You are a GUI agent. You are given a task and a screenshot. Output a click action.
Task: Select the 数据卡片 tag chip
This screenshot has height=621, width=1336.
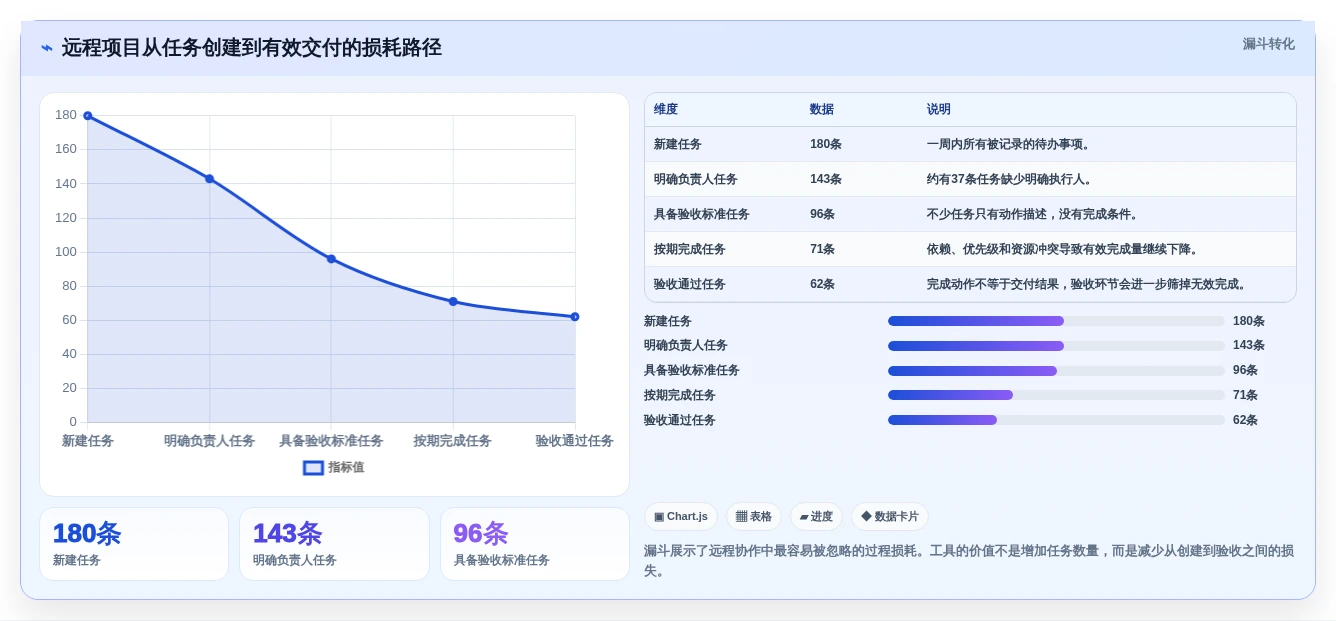click(890, 516)
